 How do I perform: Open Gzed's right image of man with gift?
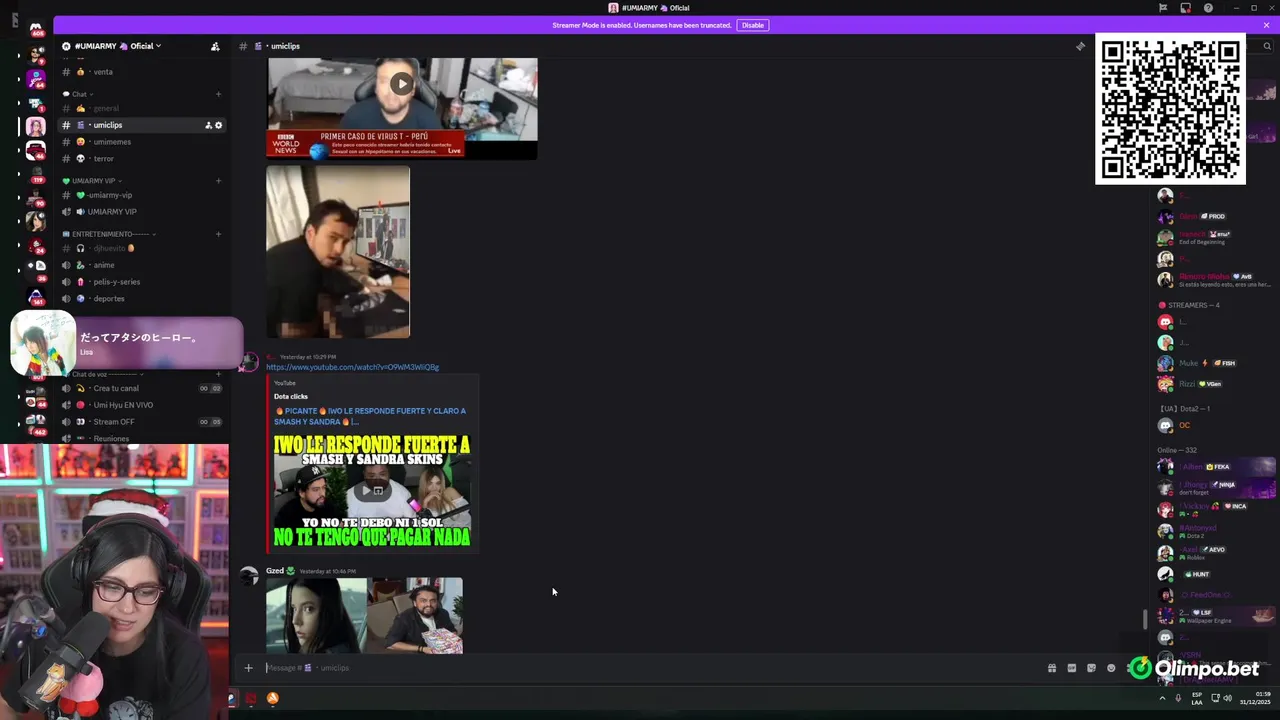coord(415,615)
